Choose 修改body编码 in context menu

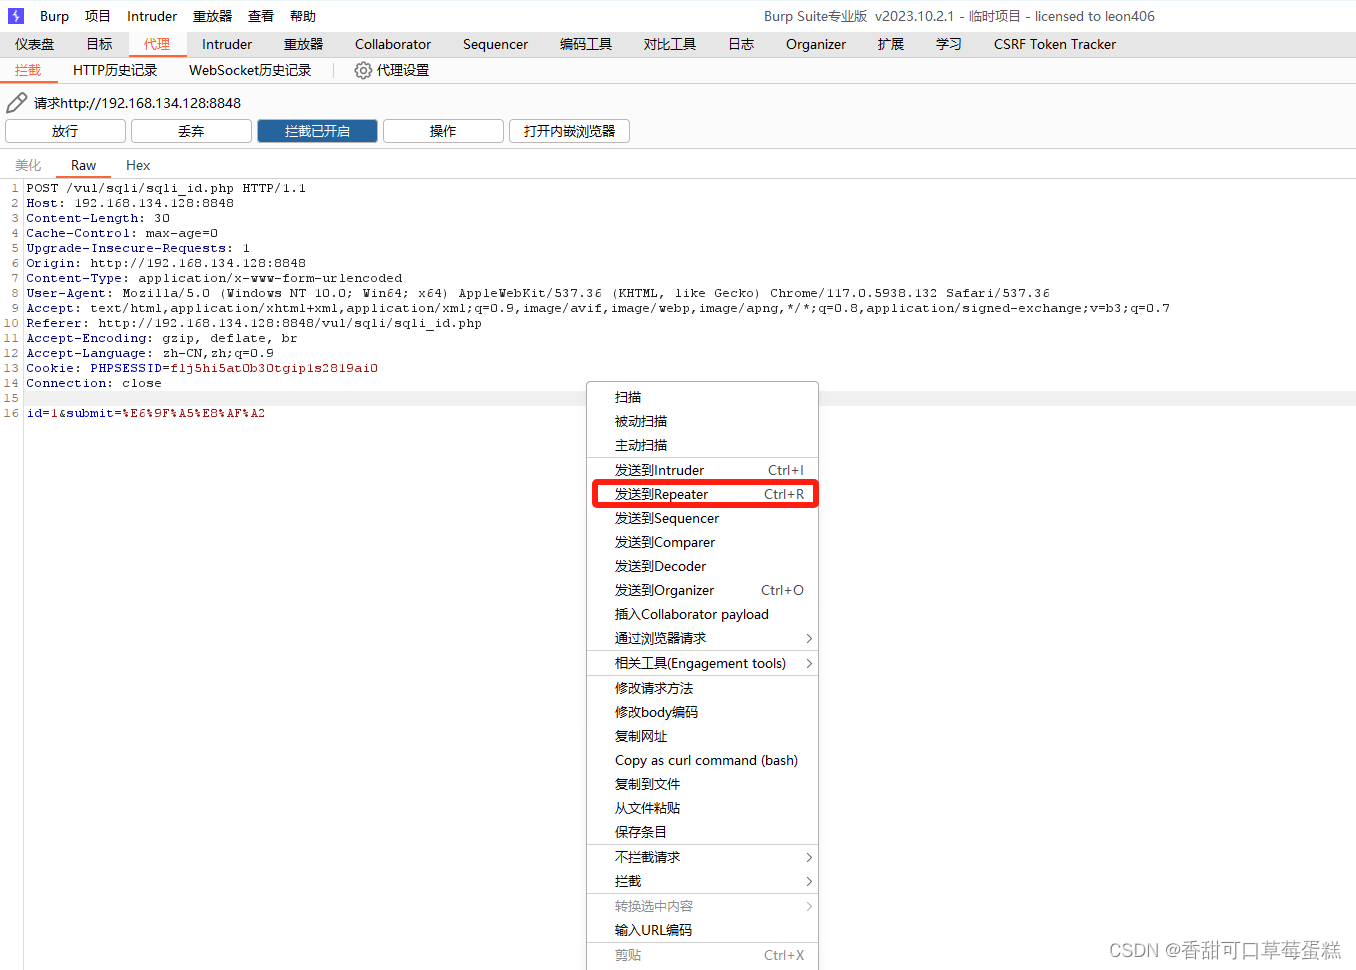coord(702,712)
